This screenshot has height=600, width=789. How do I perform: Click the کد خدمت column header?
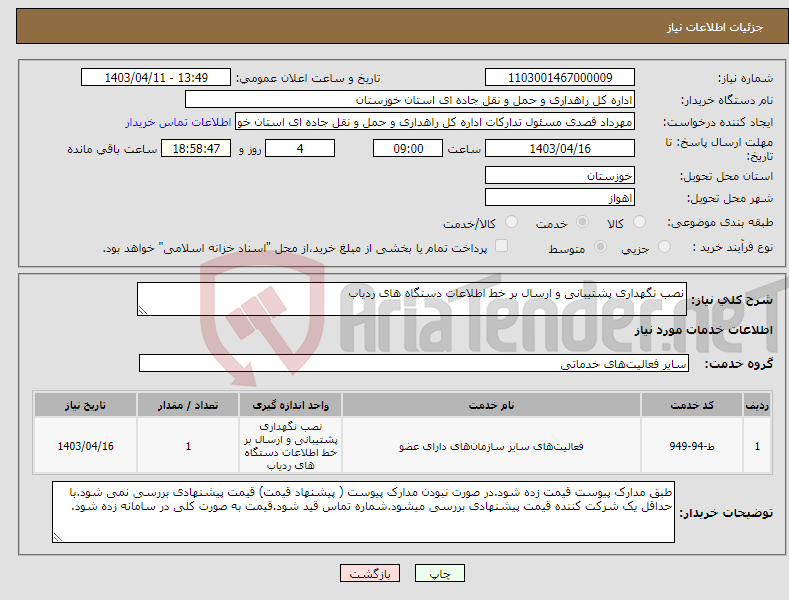692,405
